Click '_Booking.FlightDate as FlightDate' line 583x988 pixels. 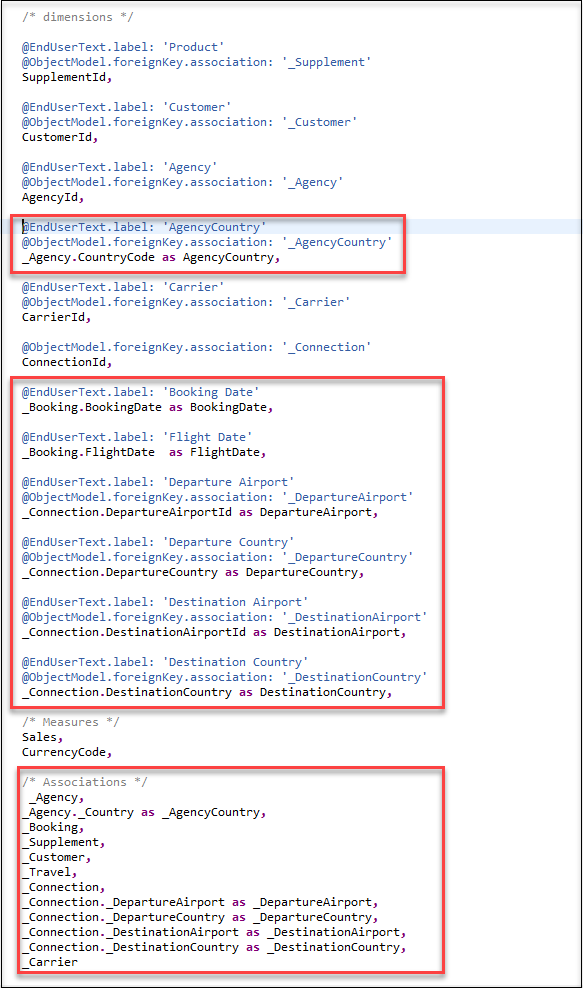[x=144, y=452]
